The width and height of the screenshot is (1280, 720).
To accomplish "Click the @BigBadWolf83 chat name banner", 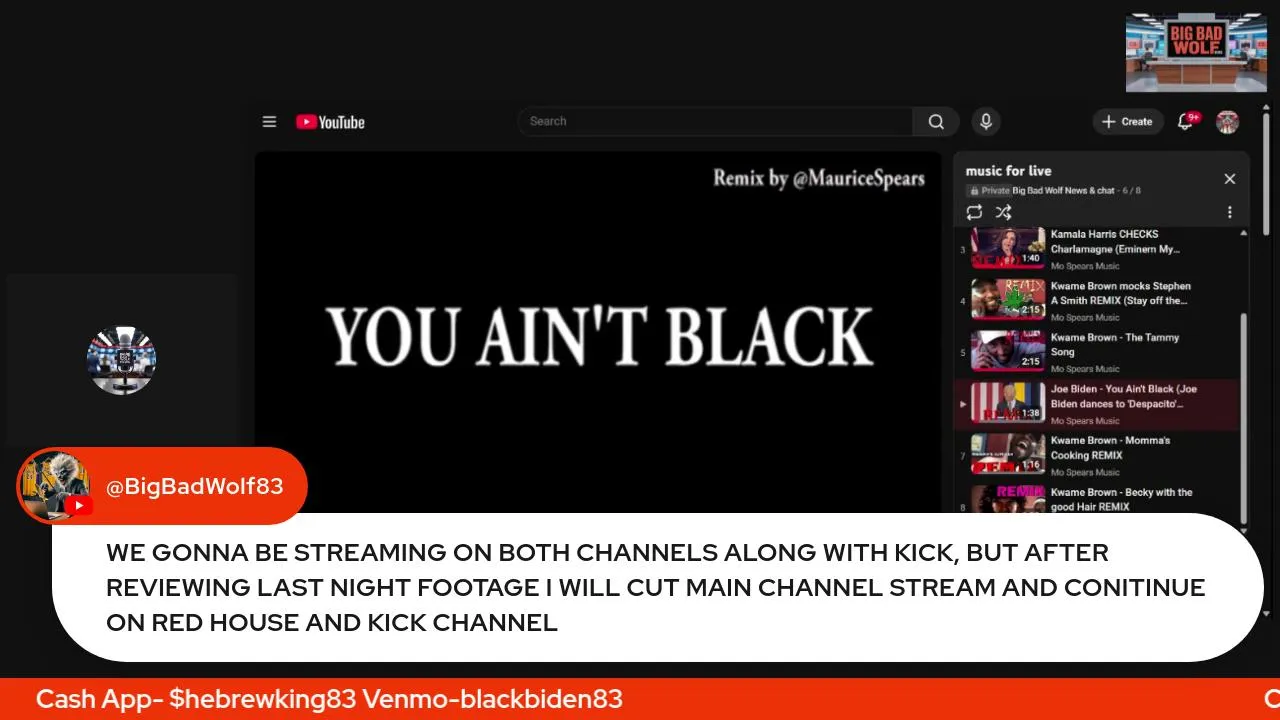I will 194,486.
